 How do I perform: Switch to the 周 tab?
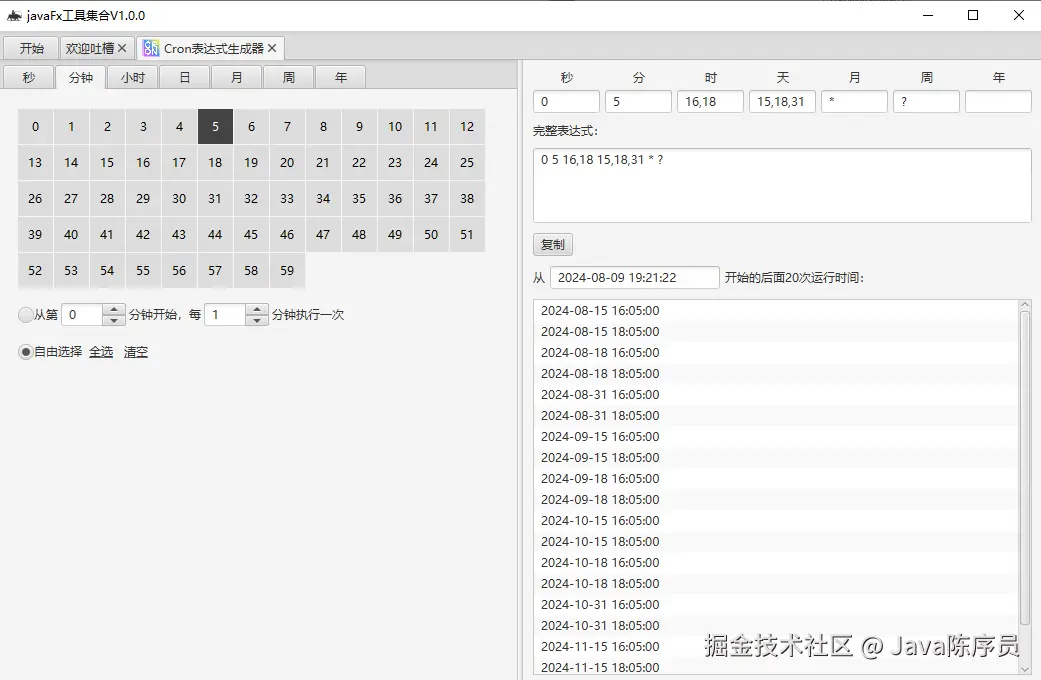(288, 78)
